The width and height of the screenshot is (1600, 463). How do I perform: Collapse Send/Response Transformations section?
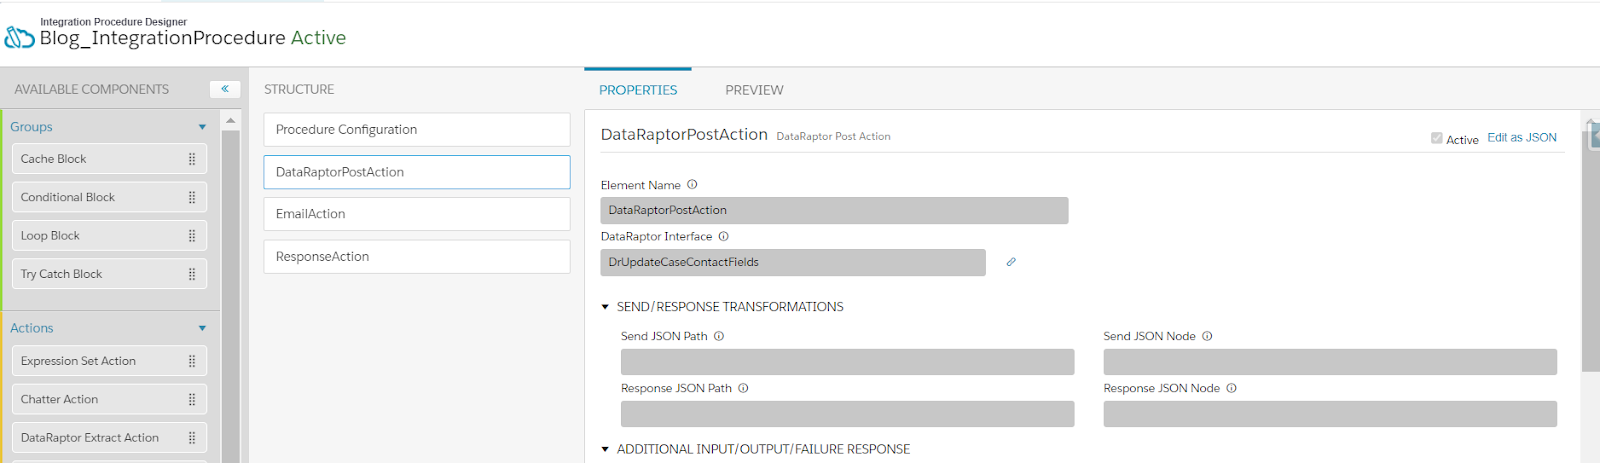coord(605,307)
